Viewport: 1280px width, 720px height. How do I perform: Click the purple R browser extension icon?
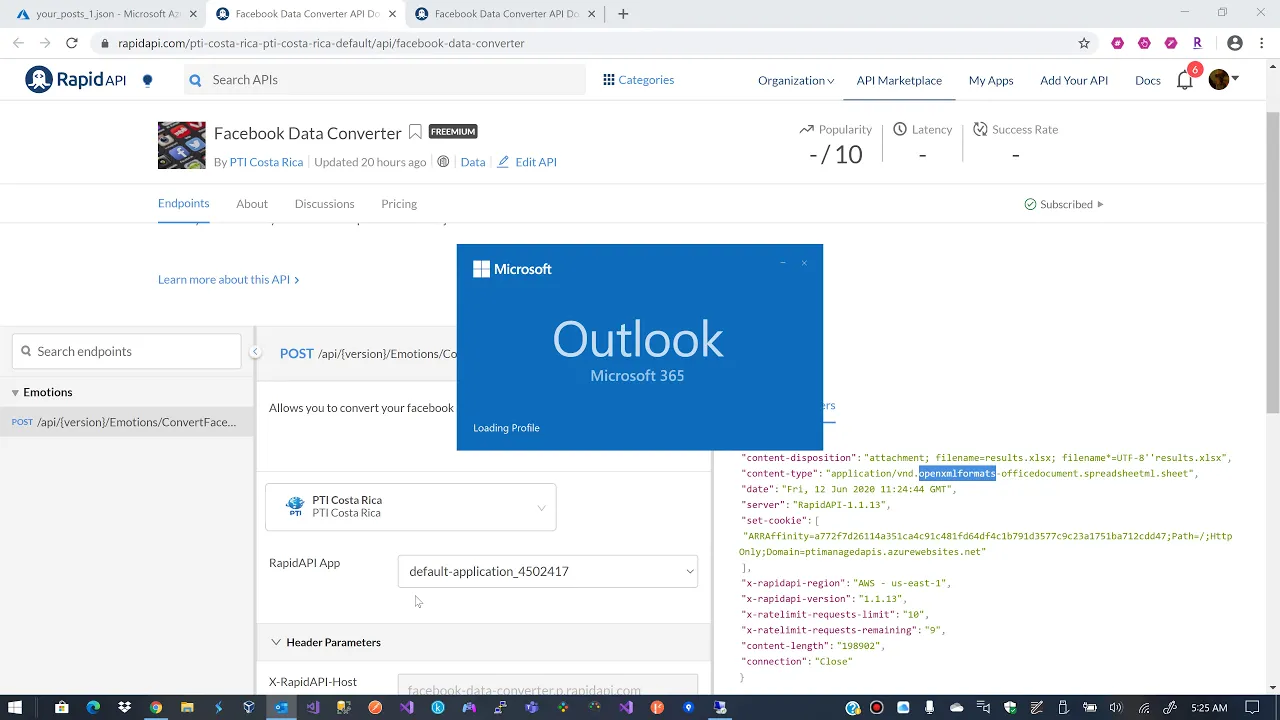[x=1198, y=43]
